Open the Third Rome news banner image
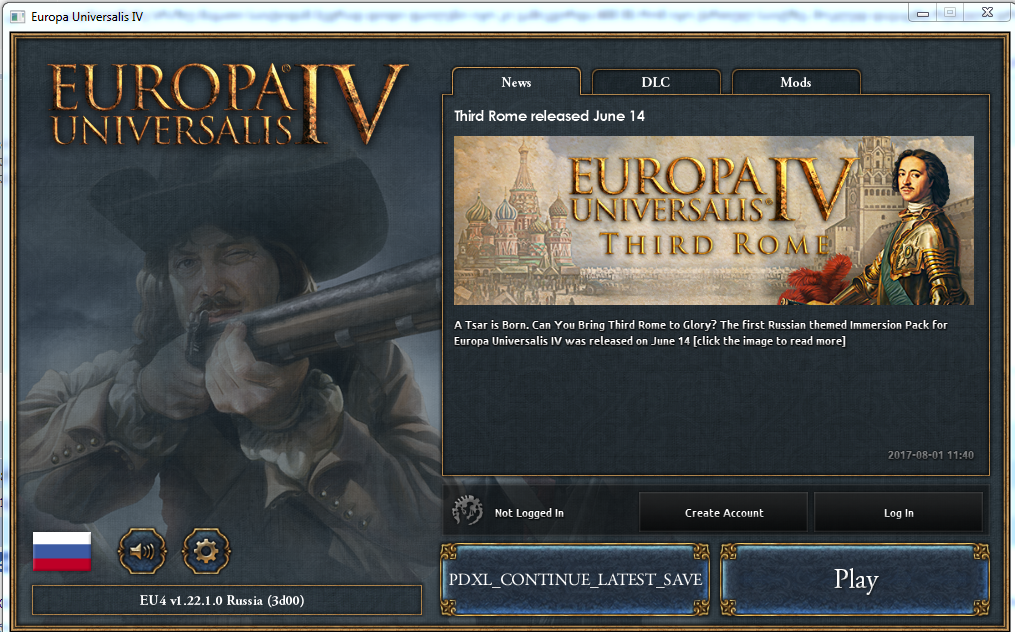The height and width of the screenshot is (632, 1015). (713, 220)
